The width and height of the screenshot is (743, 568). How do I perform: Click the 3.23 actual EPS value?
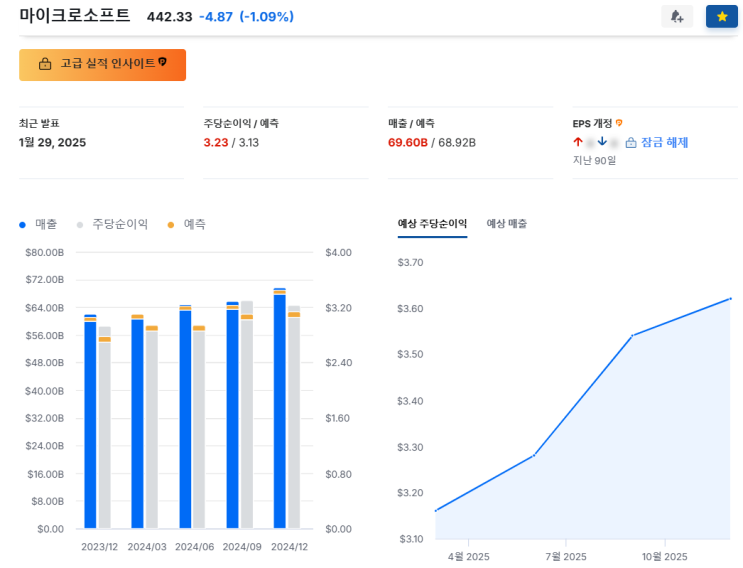pos(216,143)
